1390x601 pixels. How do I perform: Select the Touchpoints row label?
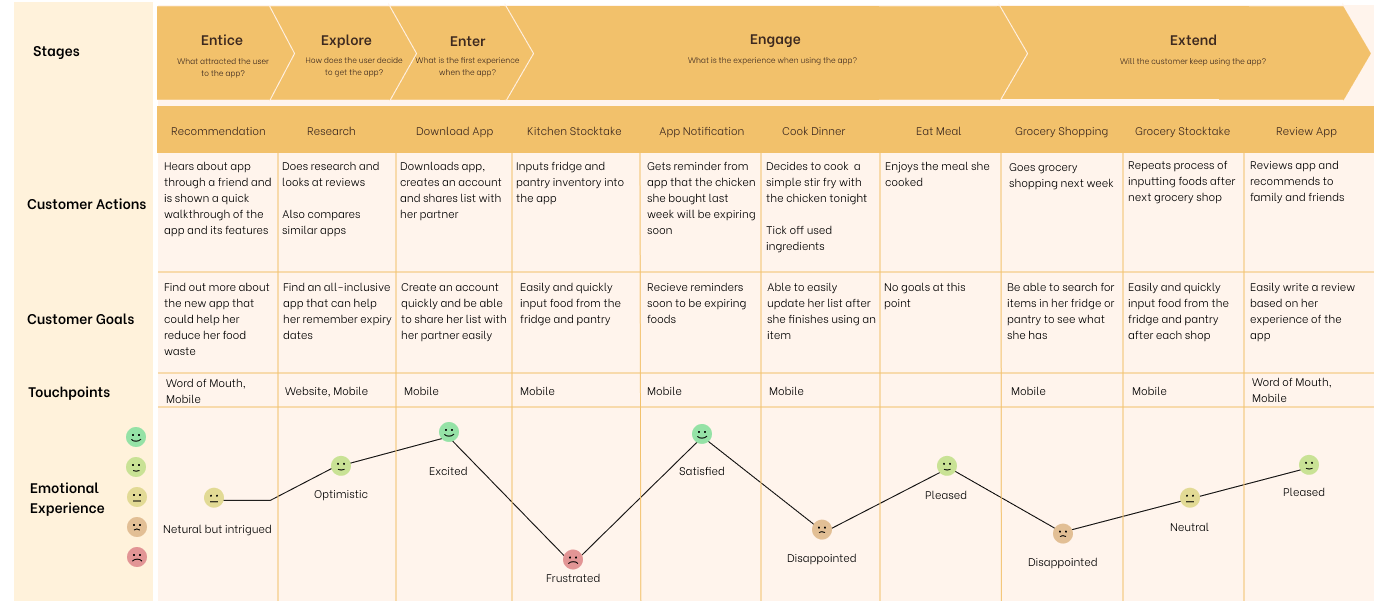[x=69, y=393]
